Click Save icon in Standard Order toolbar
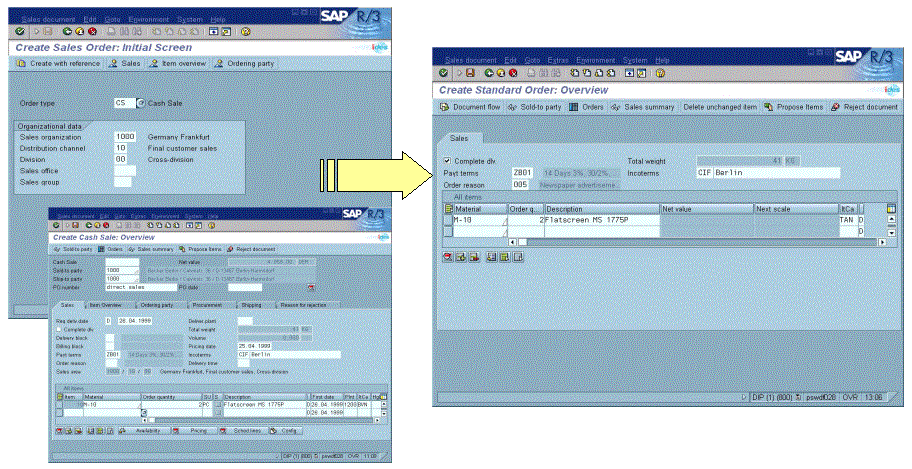This screenshot has height=469, width=912. [x=471, y=74]
